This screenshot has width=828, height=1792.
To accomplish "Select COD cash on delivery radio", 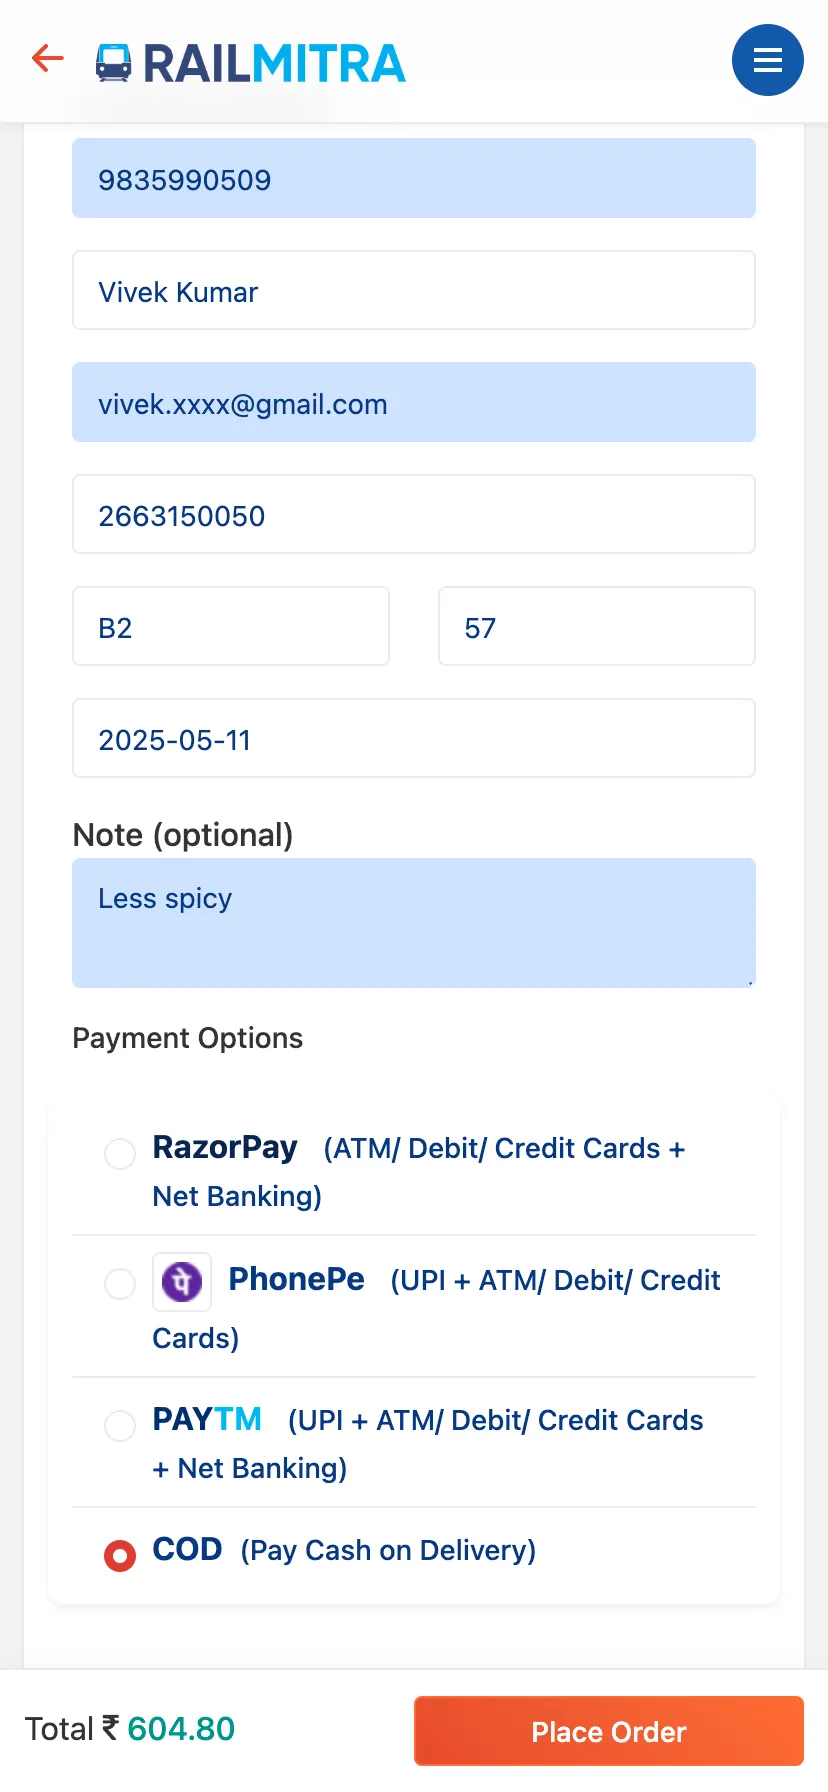I will pos(120,1555).
